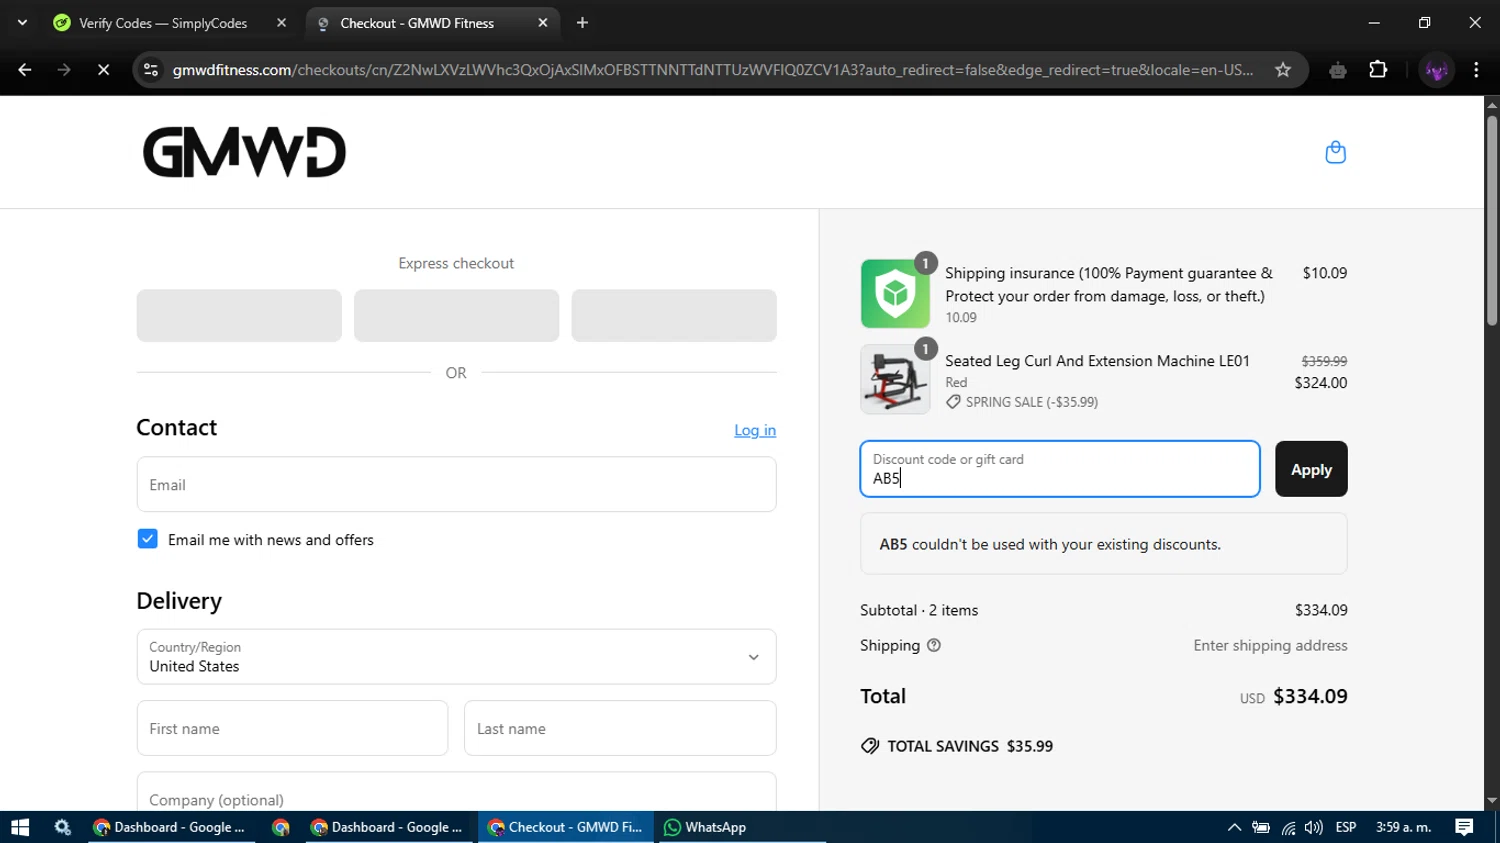Click the ESP language indicator
This screenshot has width=1500, height=843.
[x=1346, y=827]
